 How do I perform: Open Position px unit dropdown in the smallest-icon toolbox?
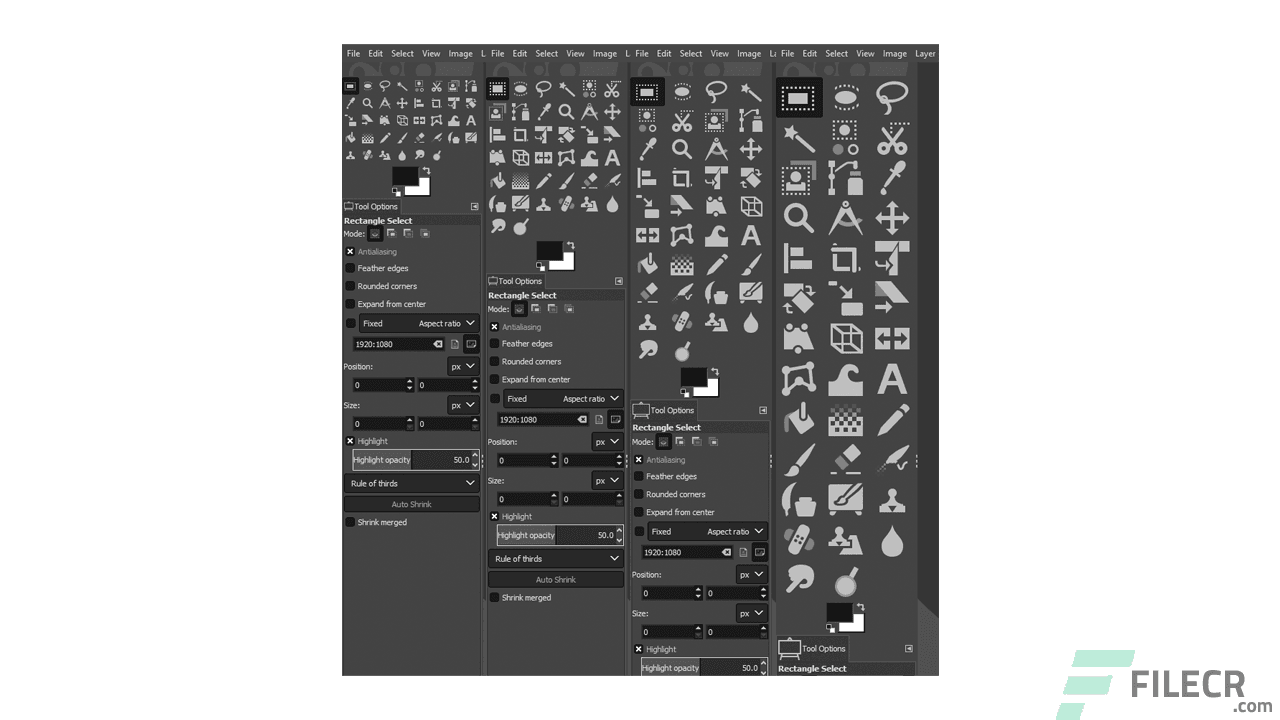[x=463, y=367]
